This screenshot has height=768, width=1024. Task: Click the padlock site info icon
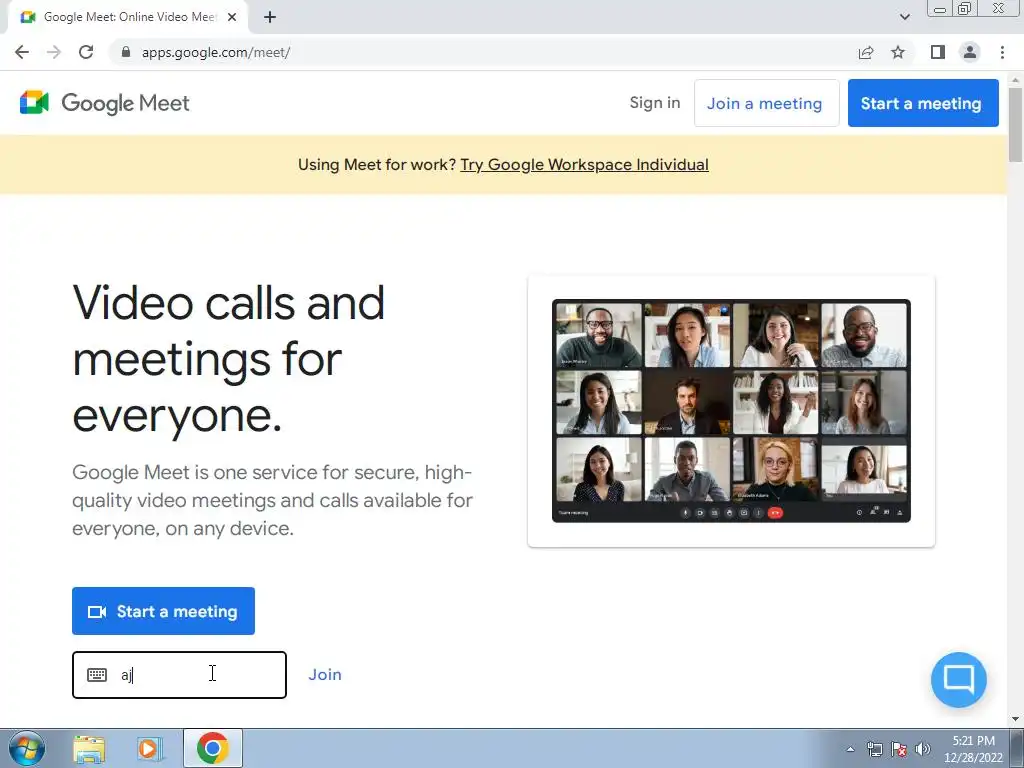pyautogui.click(x=126, y=52)
